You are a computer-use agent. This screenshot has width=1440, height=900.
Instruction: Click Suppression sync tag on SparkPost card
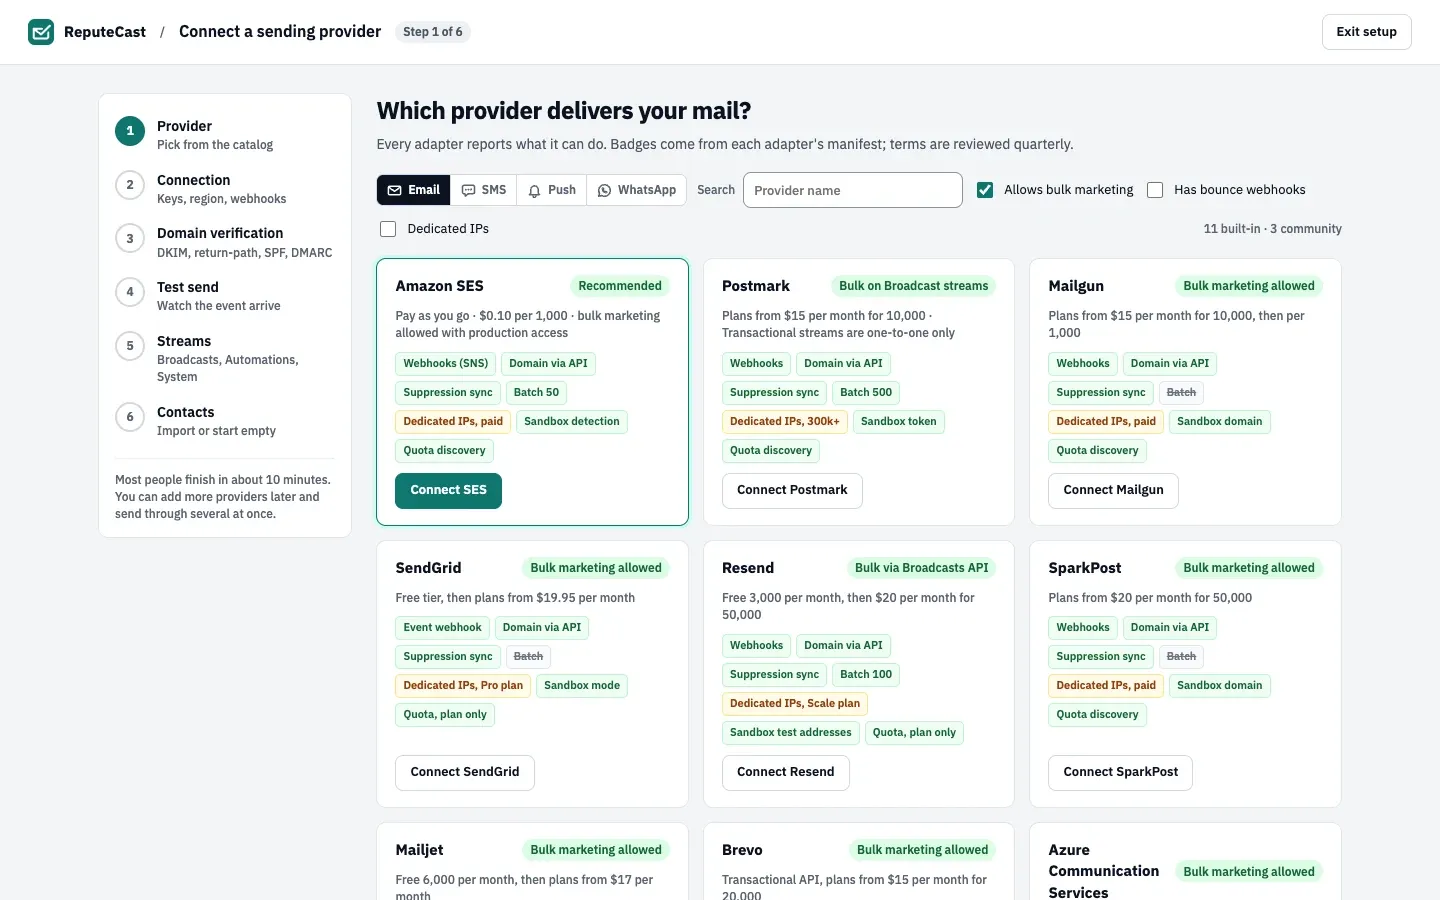click(1101, 657)
